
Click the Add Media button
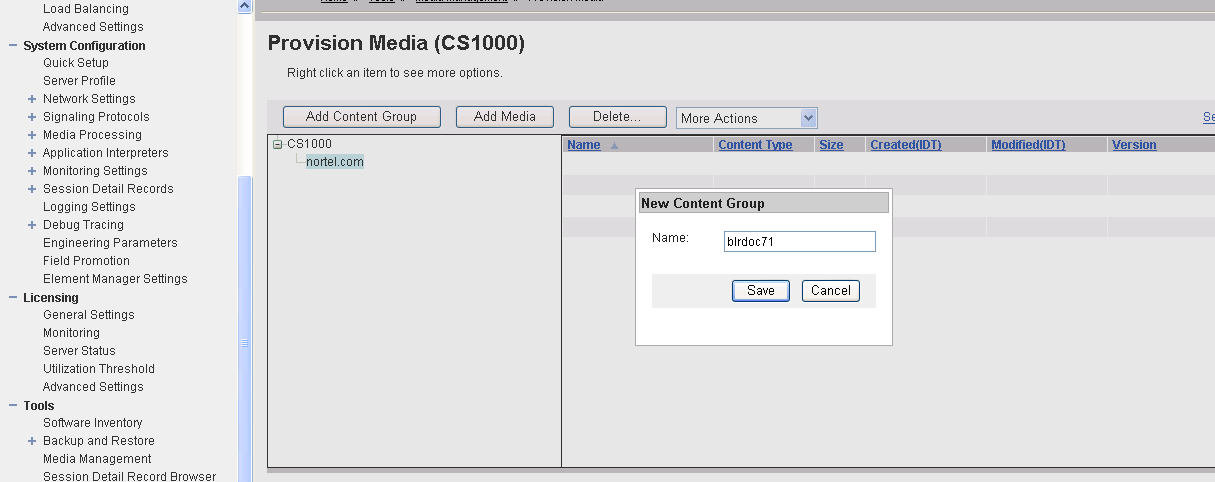tap(505, 117)
